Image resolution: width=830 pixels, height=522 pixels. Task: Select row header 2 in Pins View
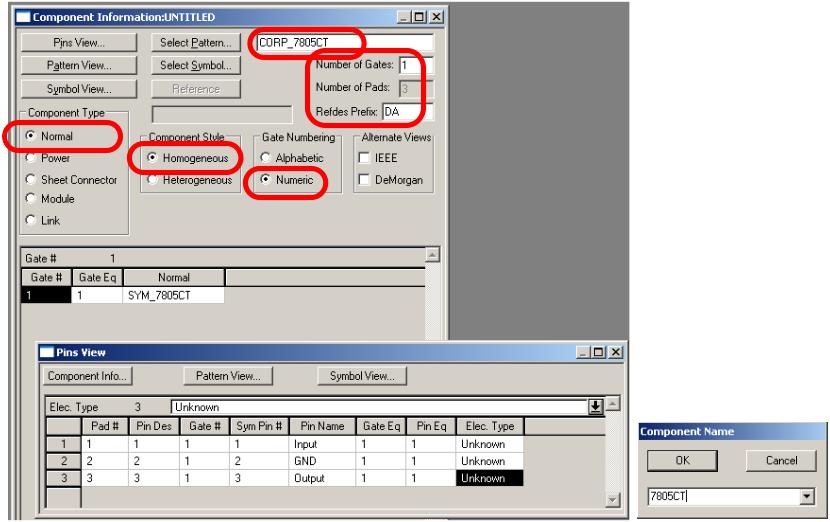[x=64, y=461]
